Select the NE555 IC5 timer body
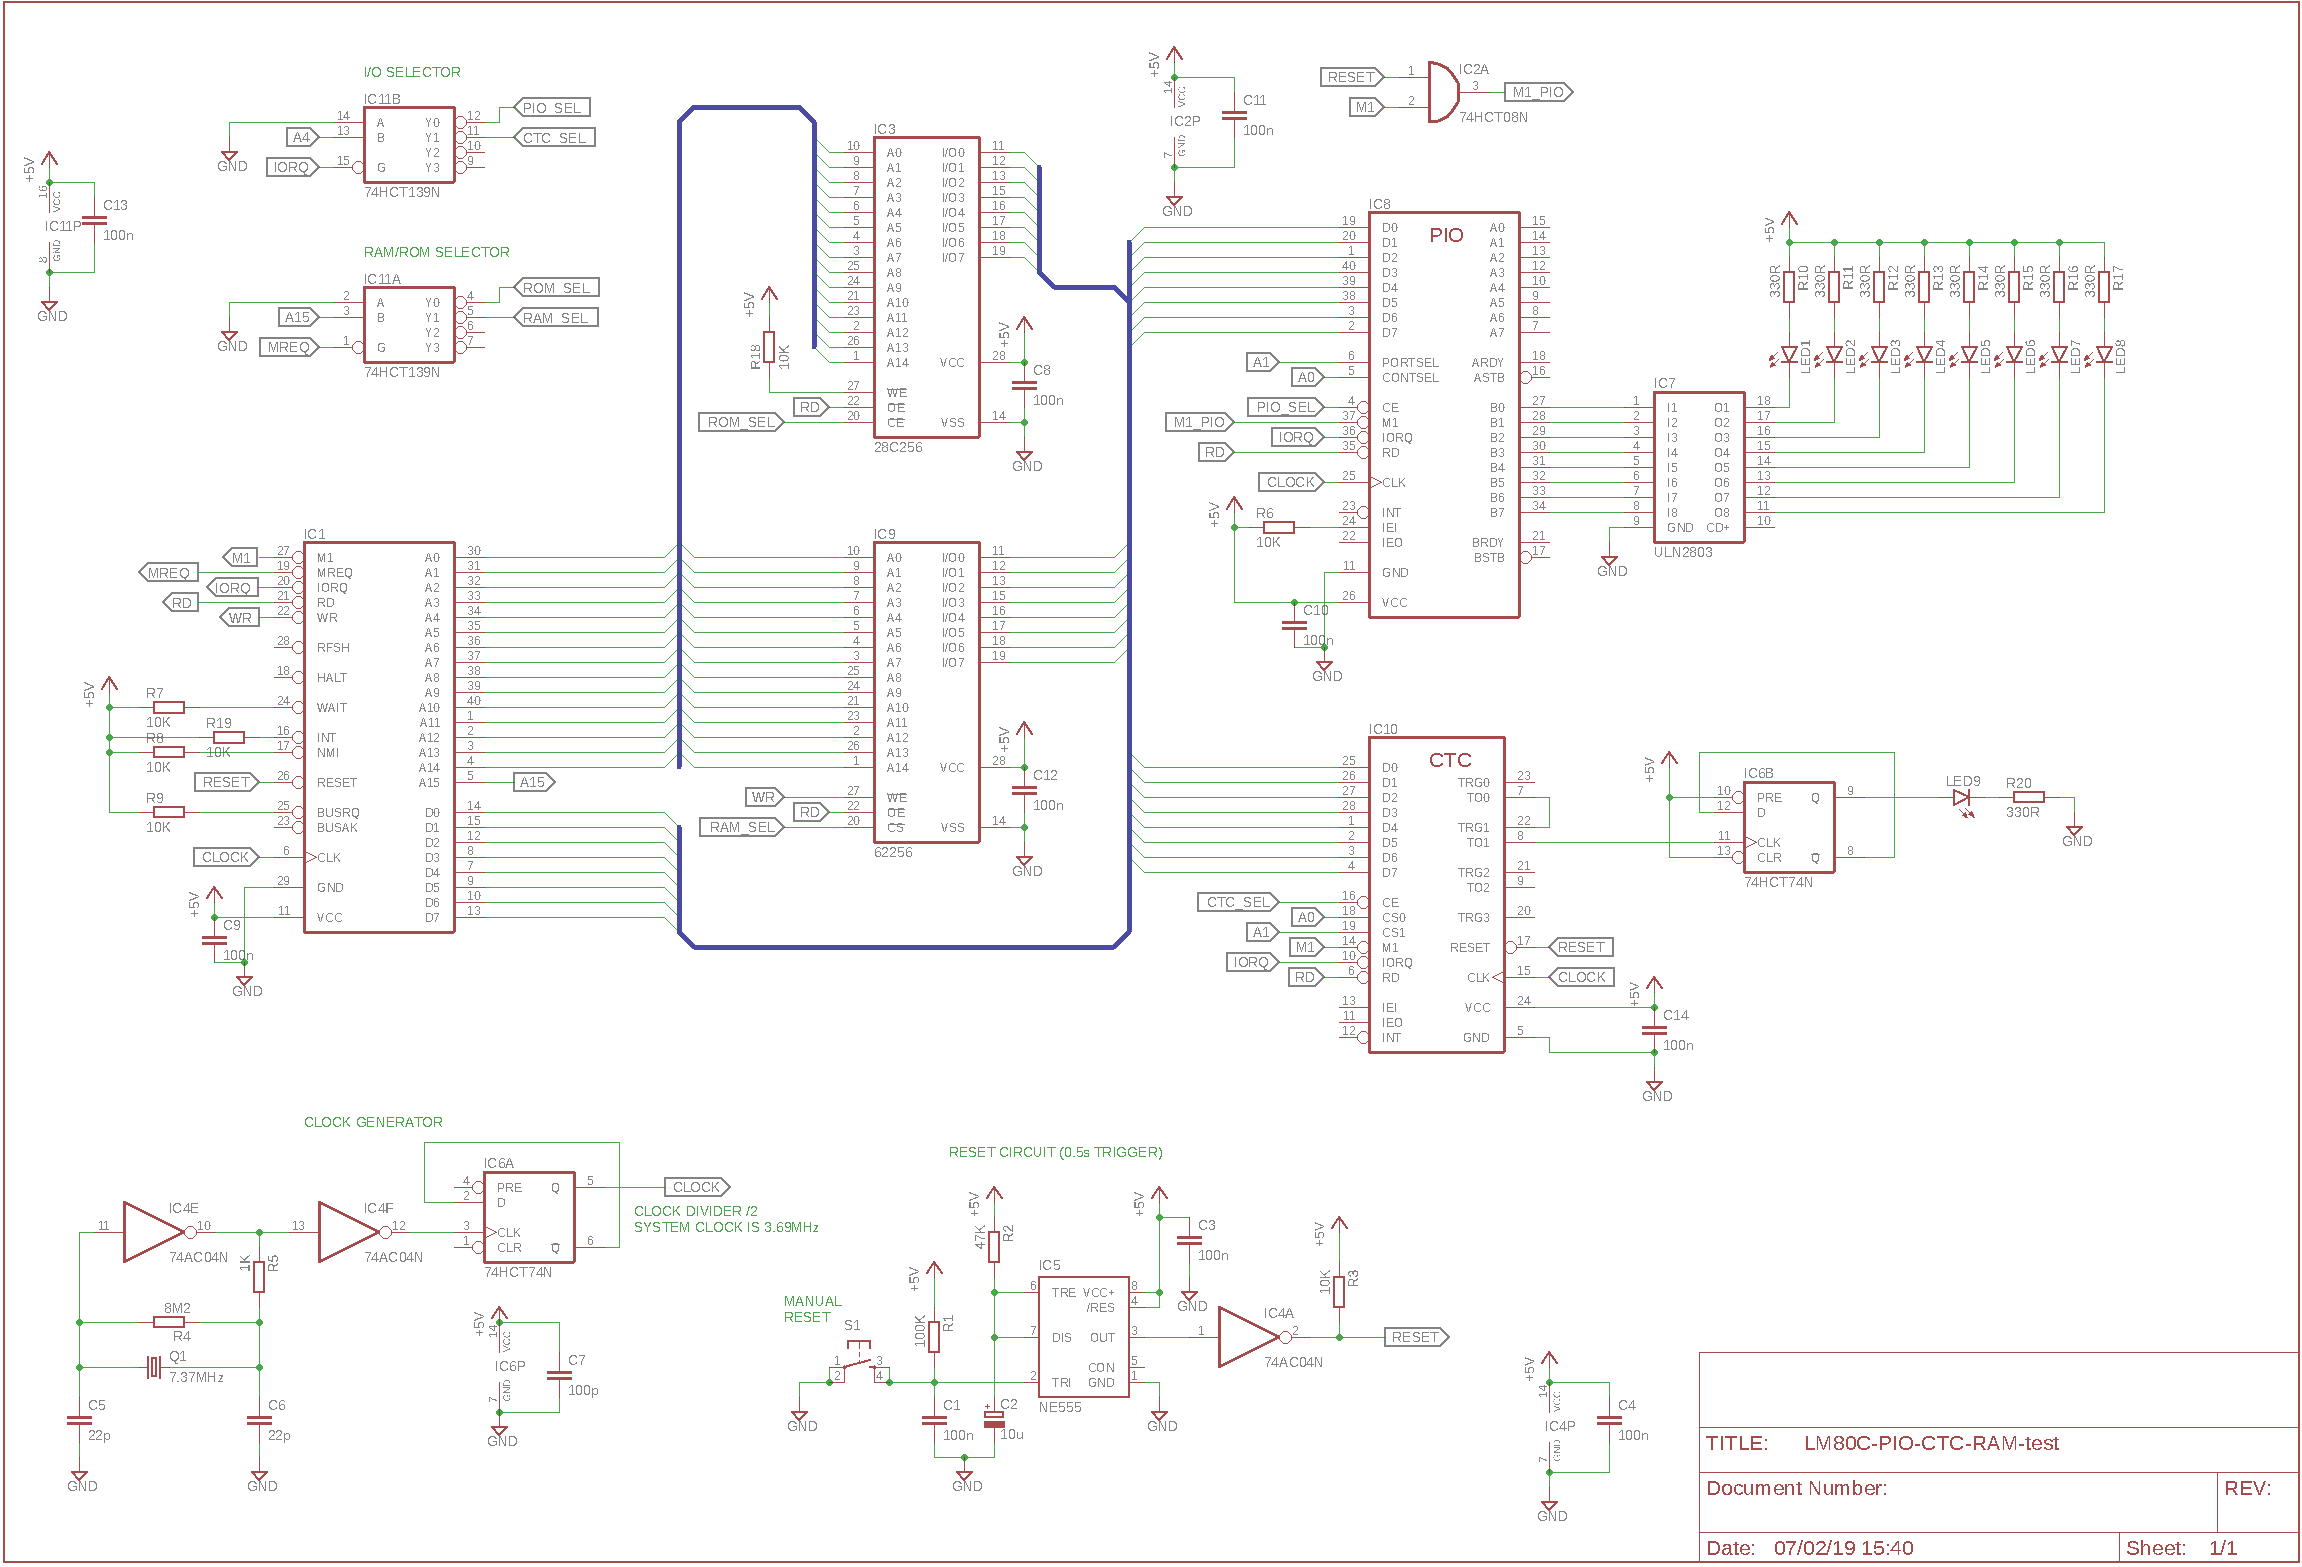 pyautogui.click(x=1083, y=1337)
